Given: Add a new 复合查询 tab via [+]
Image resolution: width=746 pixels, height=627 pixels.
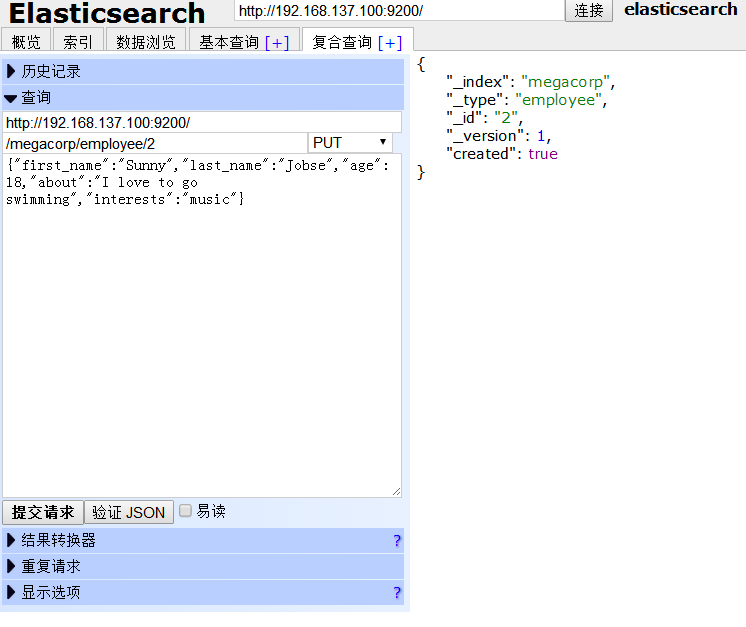Looking at the screenshot, I should click(x=390, y=43).
